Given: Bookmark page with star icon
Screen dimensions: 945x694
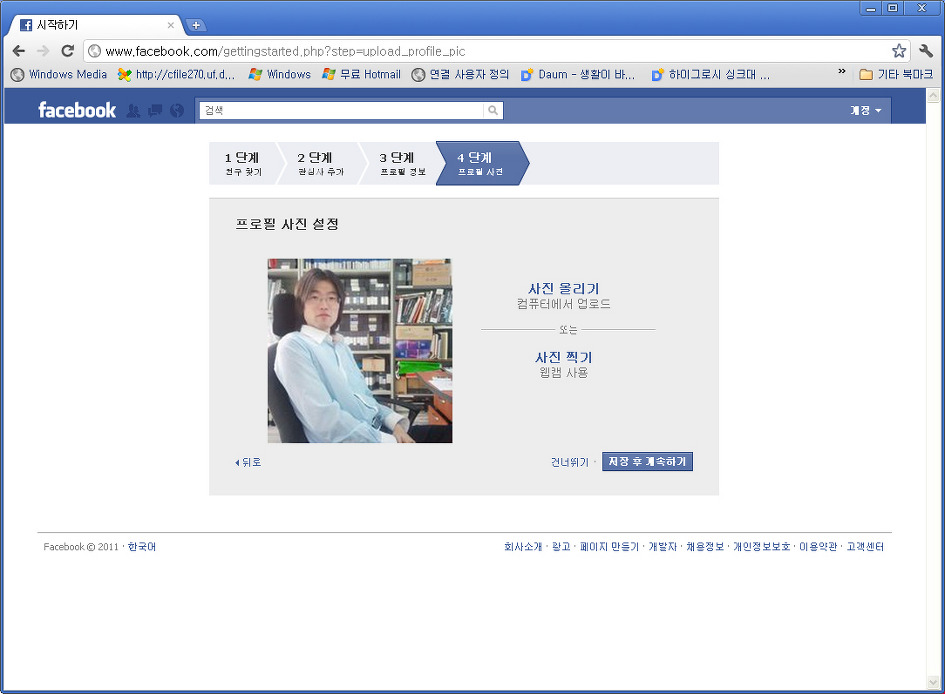Looking at the screenshot, I should click(899, 51).
